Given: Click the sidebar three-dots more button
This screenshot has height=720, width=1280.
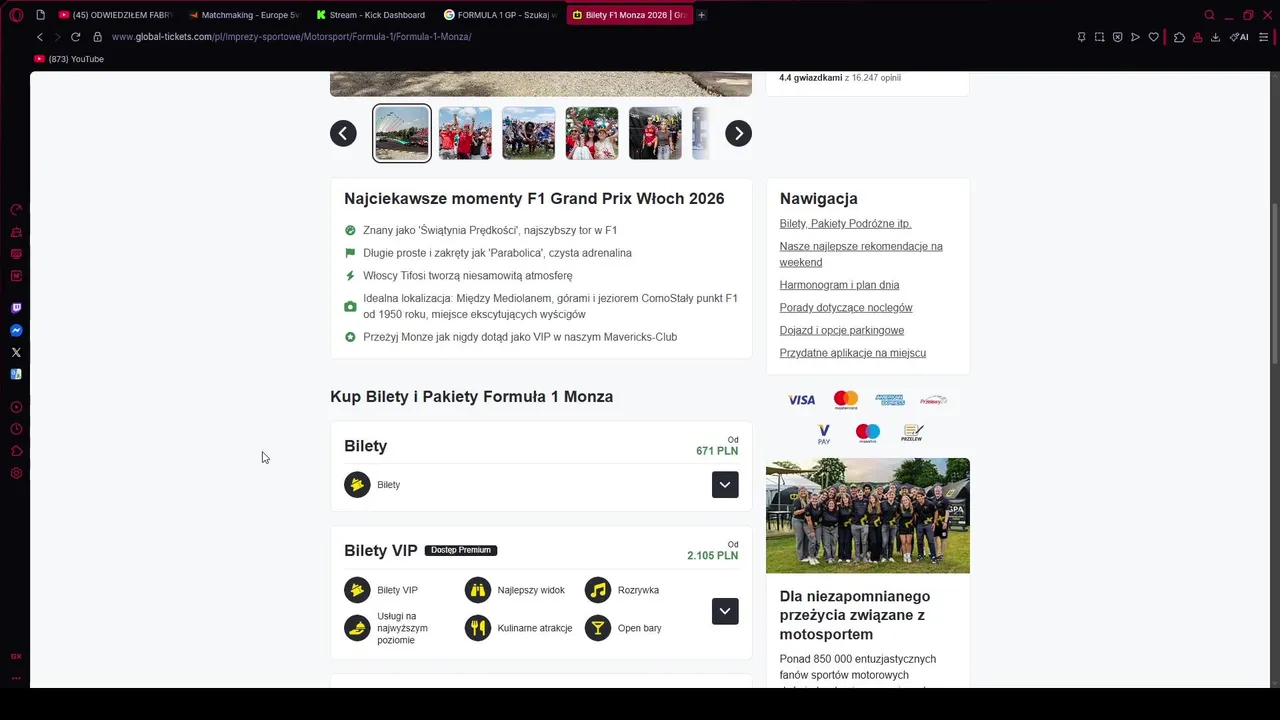Looking at the screenshot, I should [x=16, y=677].
